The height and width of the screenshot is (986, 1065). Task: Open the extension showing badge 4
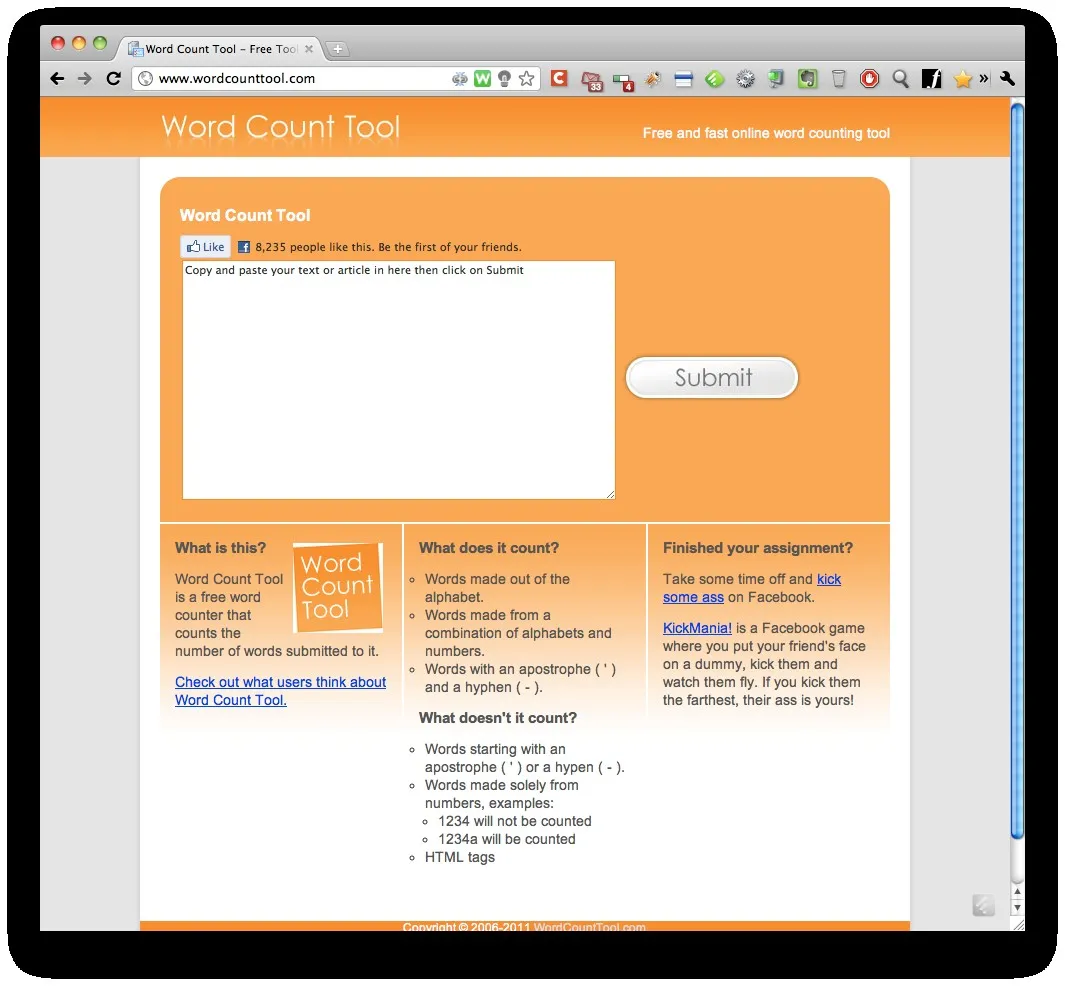pyautogui.click(x=623, y=82)
